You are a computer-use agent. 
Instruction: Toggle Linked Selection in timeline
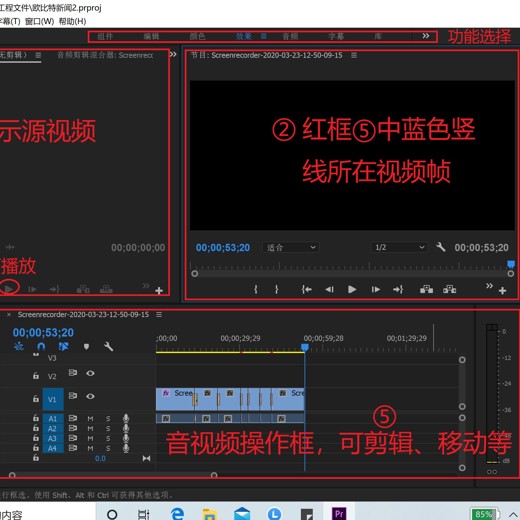tap(64, 347)
